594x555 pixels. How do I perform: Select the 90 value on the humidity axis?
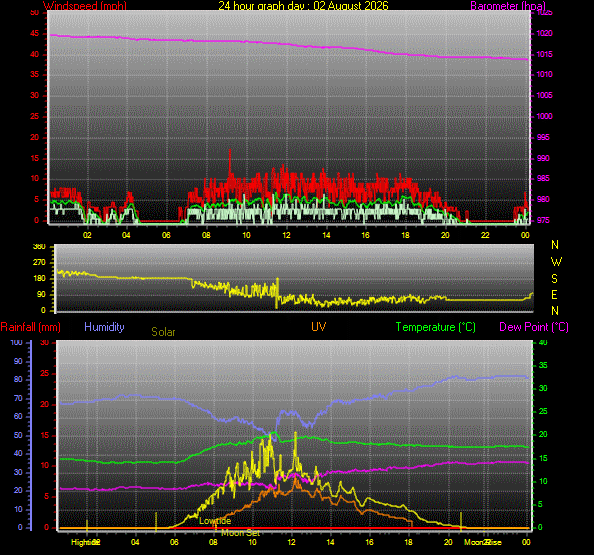18,361
